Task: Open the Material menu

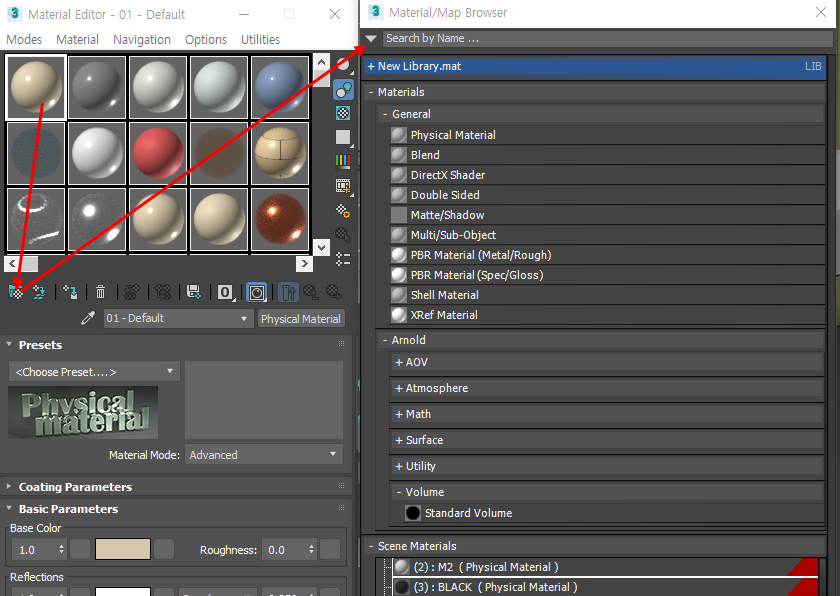Action: click(78, 40)
